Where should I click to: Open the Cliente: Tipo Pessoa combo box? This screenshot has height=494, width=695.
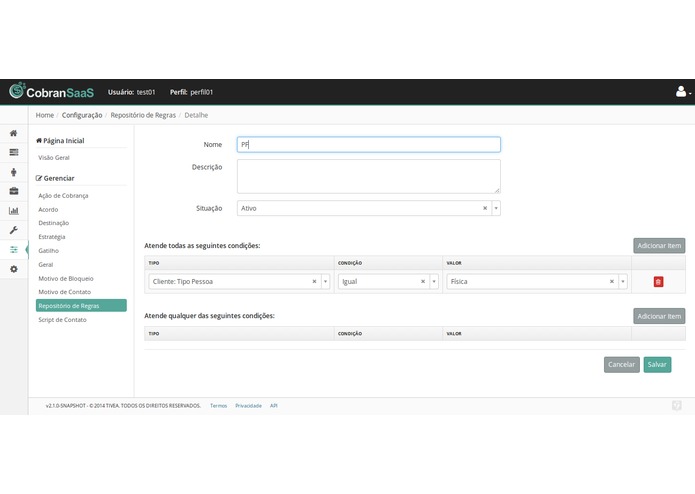239,281
